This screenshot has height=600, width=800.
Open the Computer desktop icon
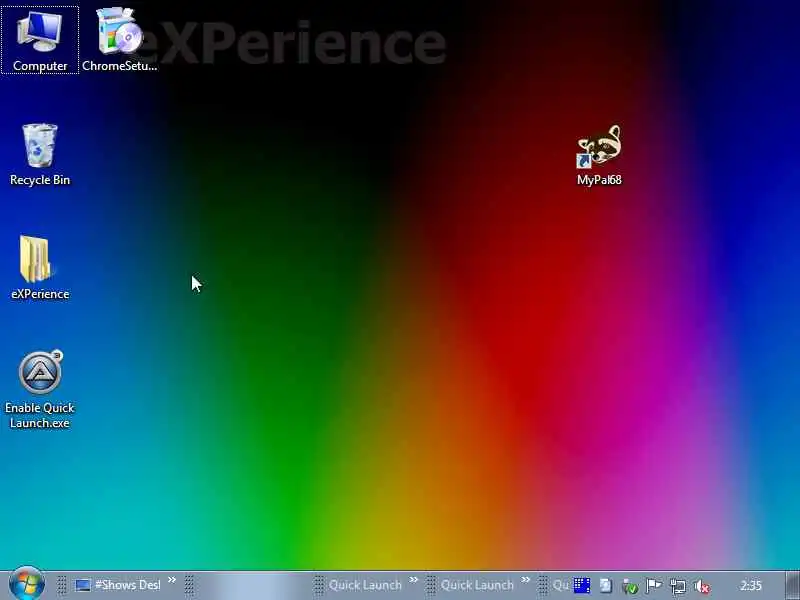click(x=40, y=41)
